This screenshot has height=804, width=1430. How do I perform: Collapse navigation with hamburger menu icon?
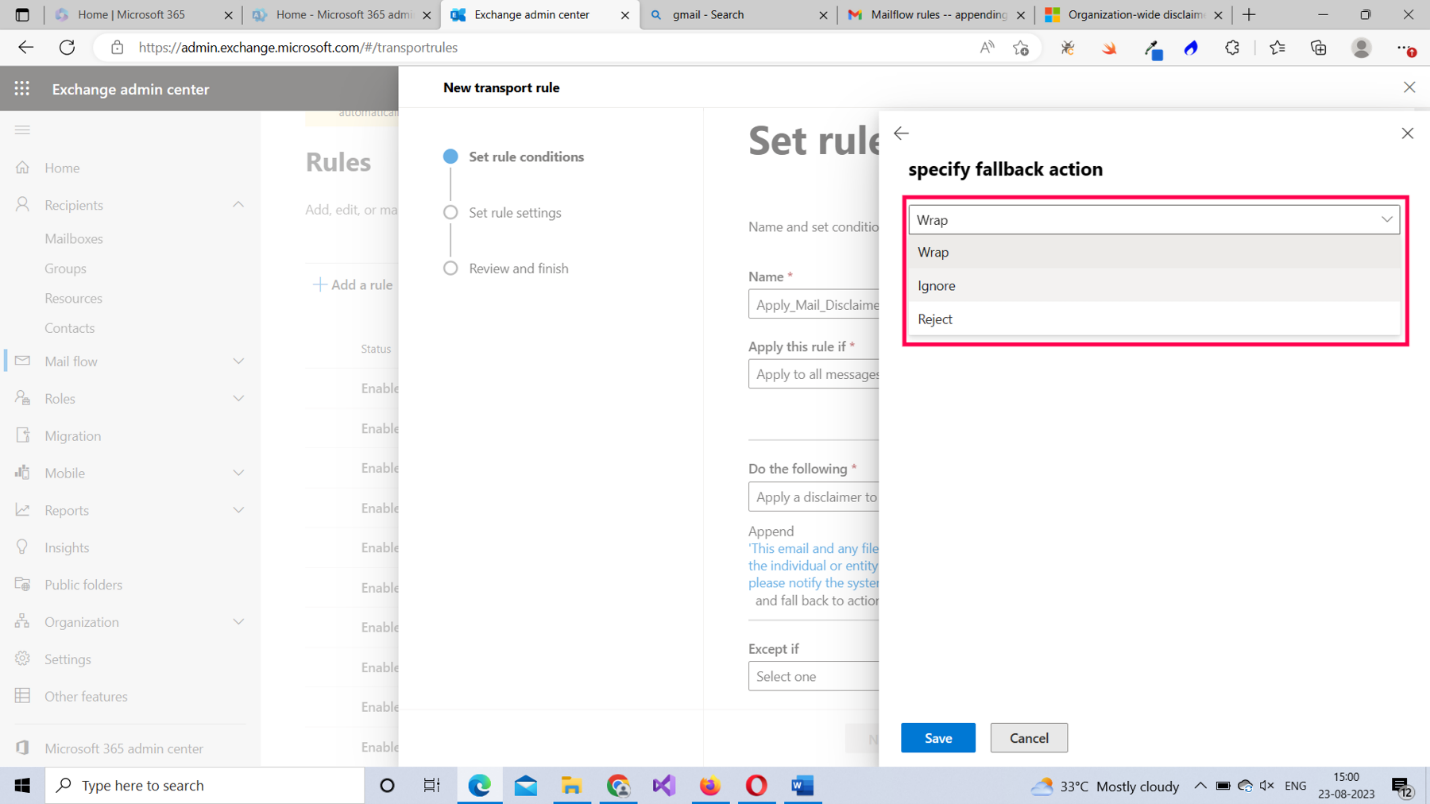click(22, 130)
